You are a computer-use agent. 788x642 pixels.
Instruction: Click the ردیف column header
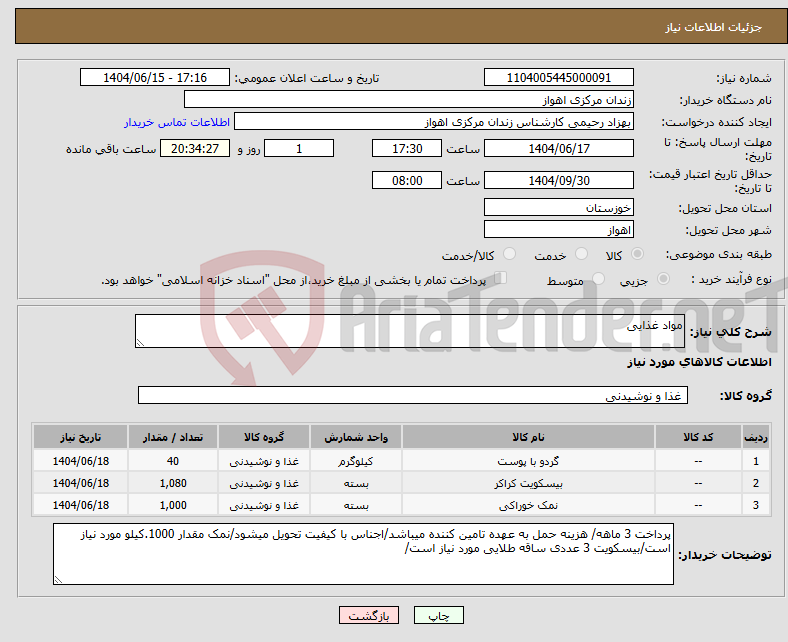(x=755, y=437)
